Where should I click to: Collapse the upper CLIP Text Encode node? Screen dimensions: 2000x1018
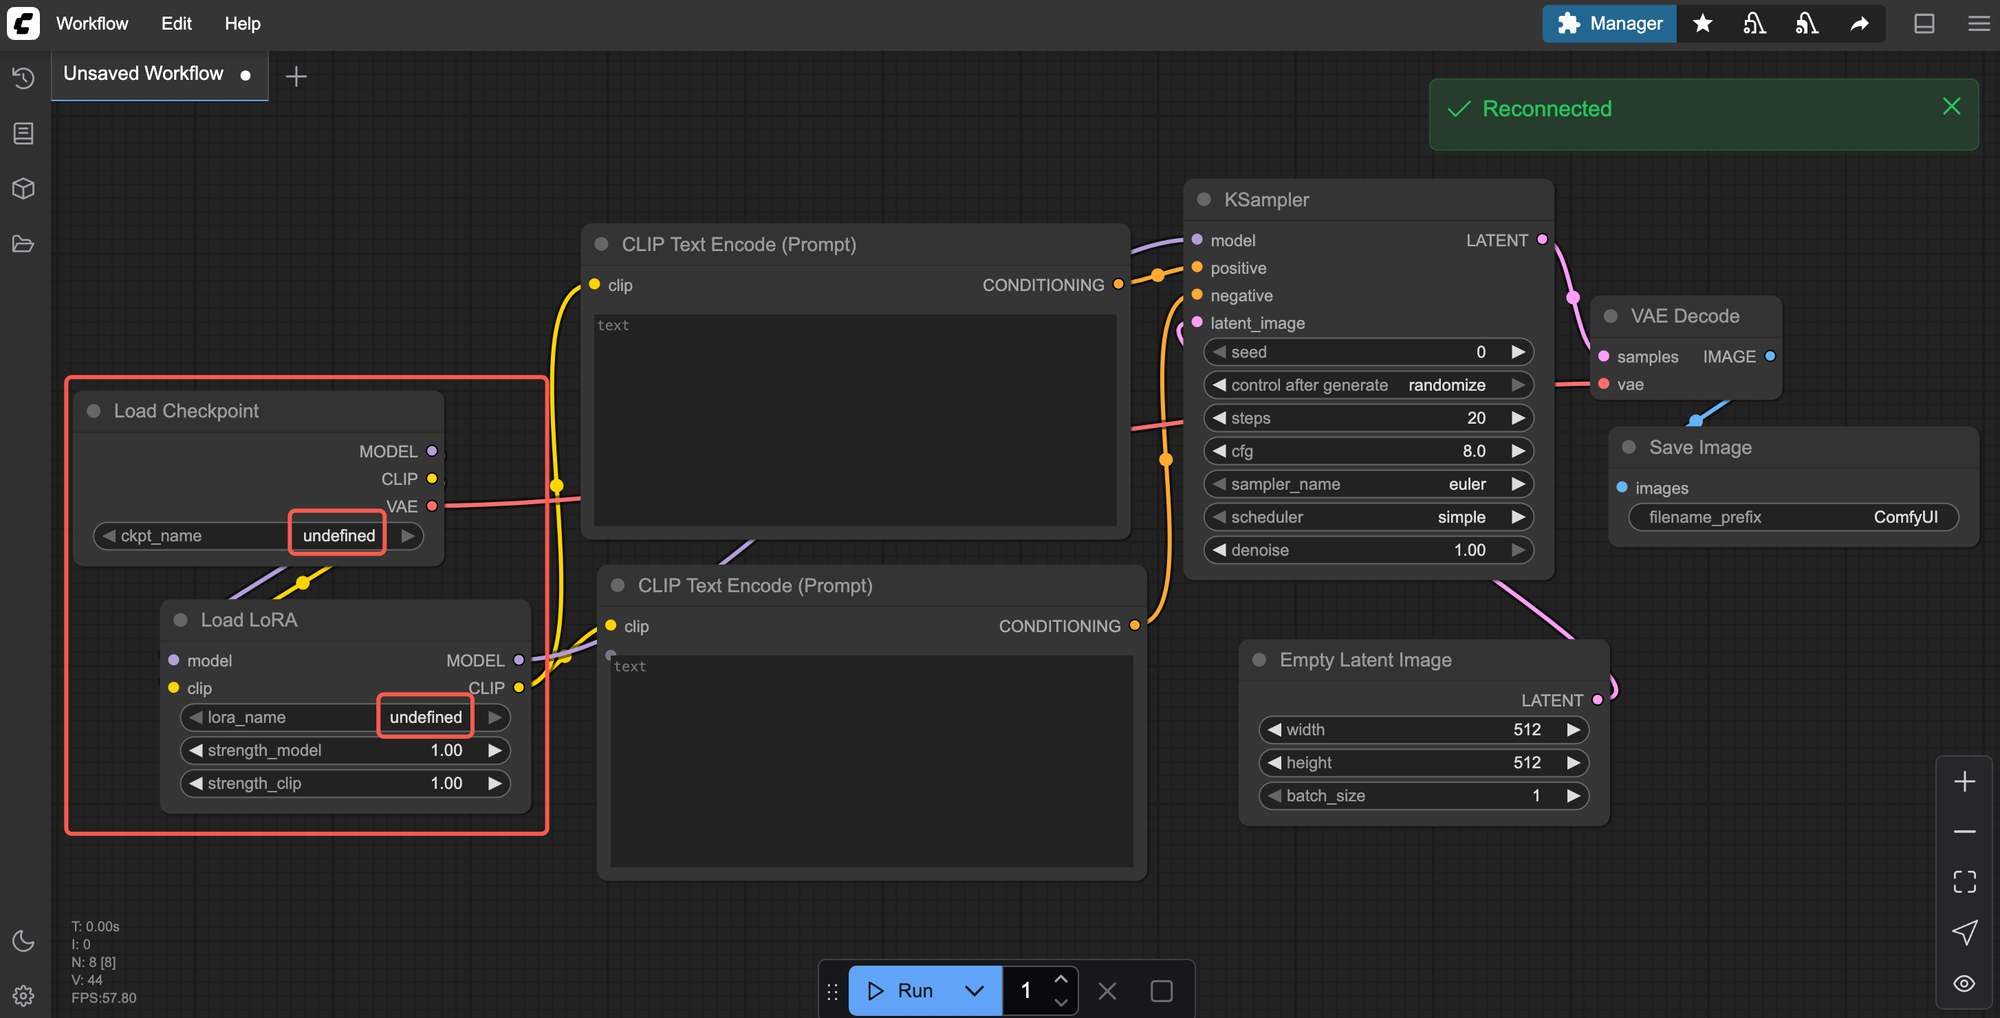602,244
